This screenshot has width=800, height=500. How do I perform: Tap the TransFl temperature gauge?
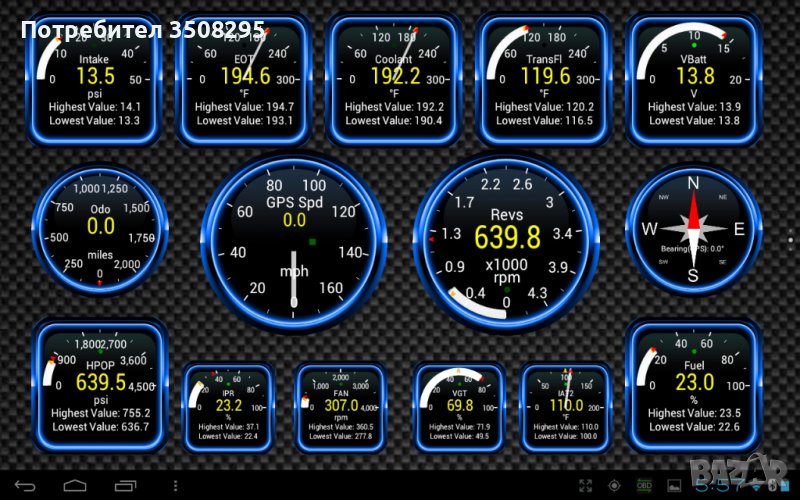[x=544, y=78]
